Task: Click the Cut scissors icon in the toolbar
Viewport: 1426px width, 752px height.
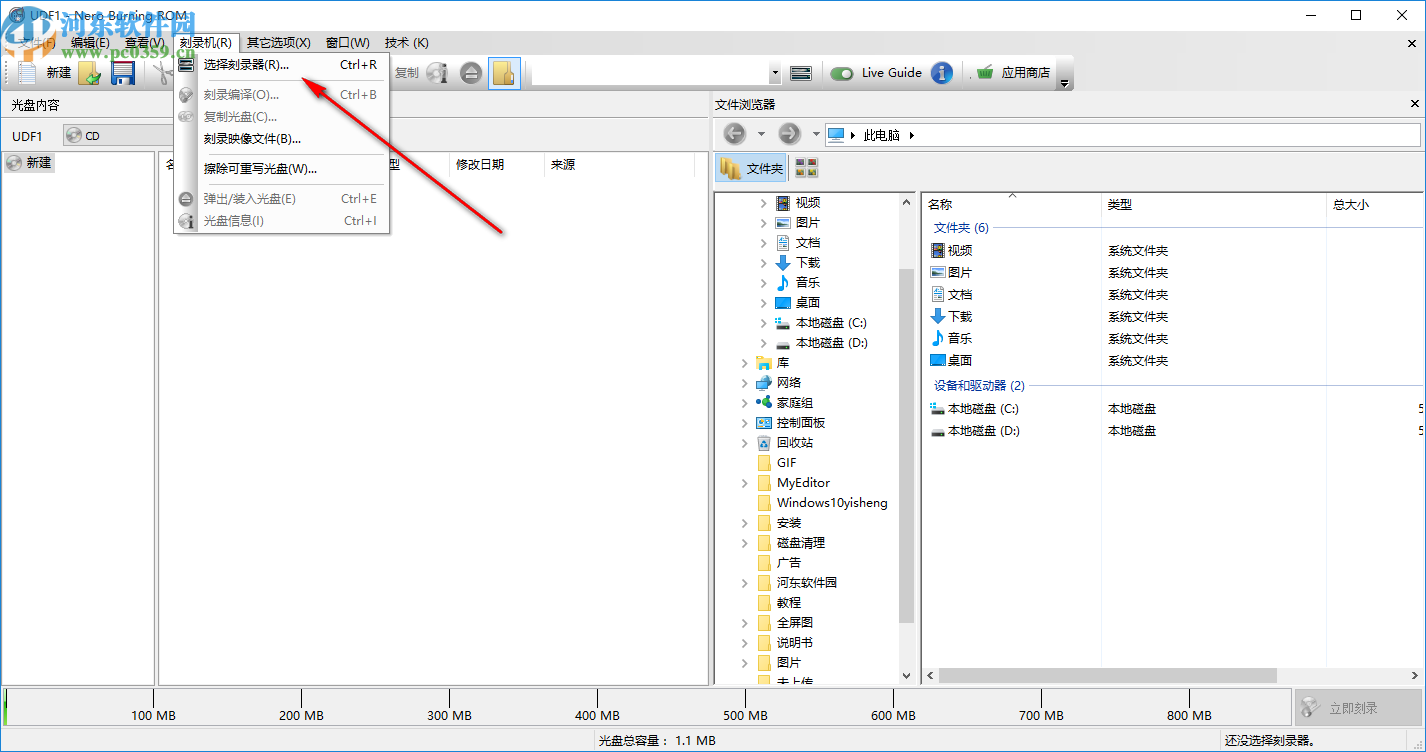Action: (162, 73)
